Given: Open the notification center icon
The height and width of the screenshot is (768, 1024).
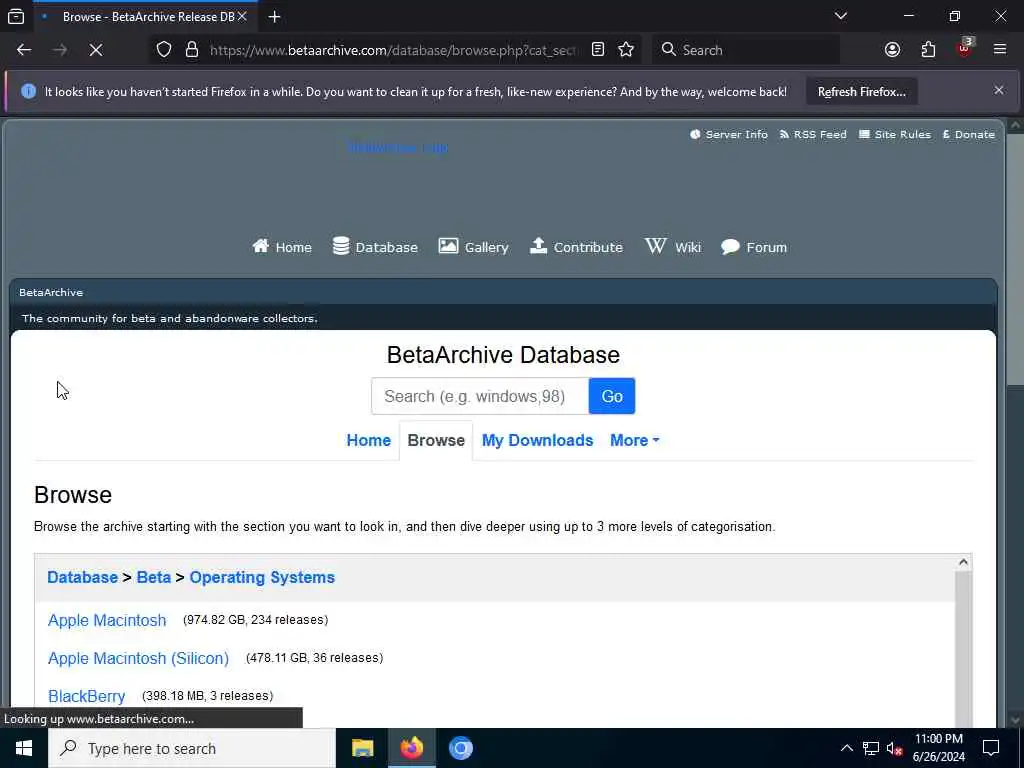Looking at the screenshot, I should click(991, 748).
